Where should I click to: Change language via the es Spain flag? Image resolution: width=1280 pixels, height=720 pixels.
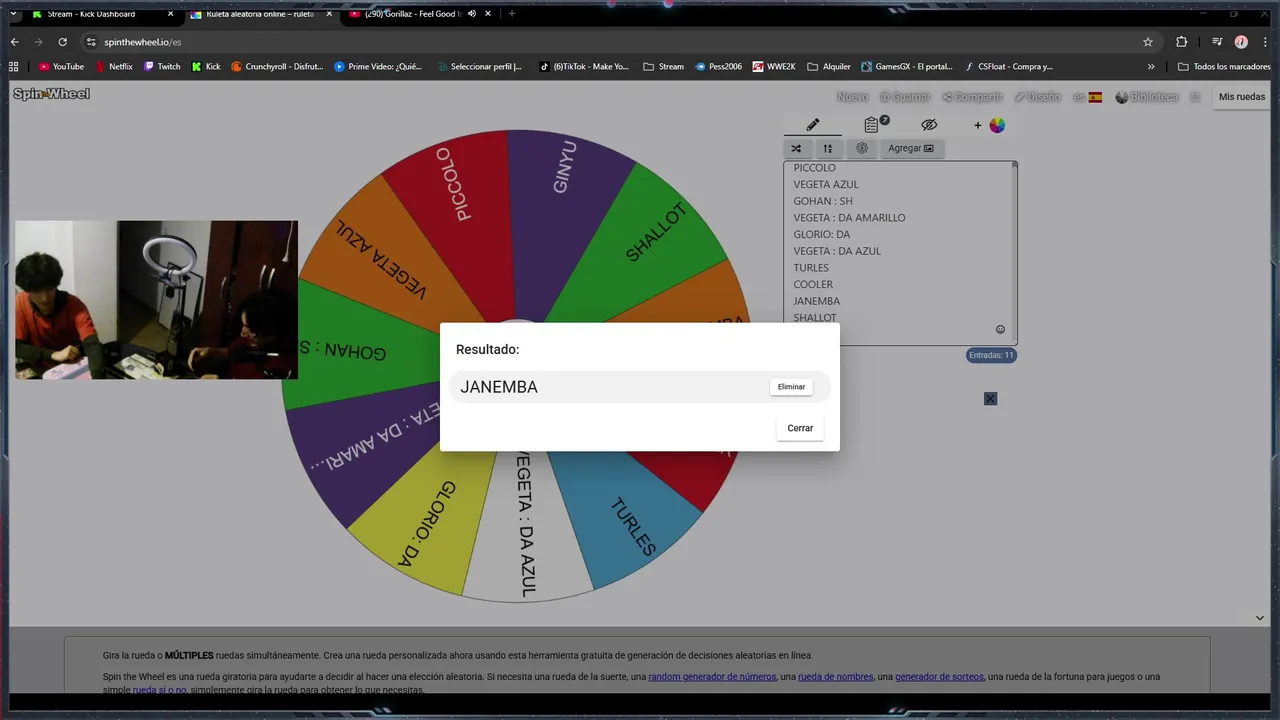pos(1087,97)
